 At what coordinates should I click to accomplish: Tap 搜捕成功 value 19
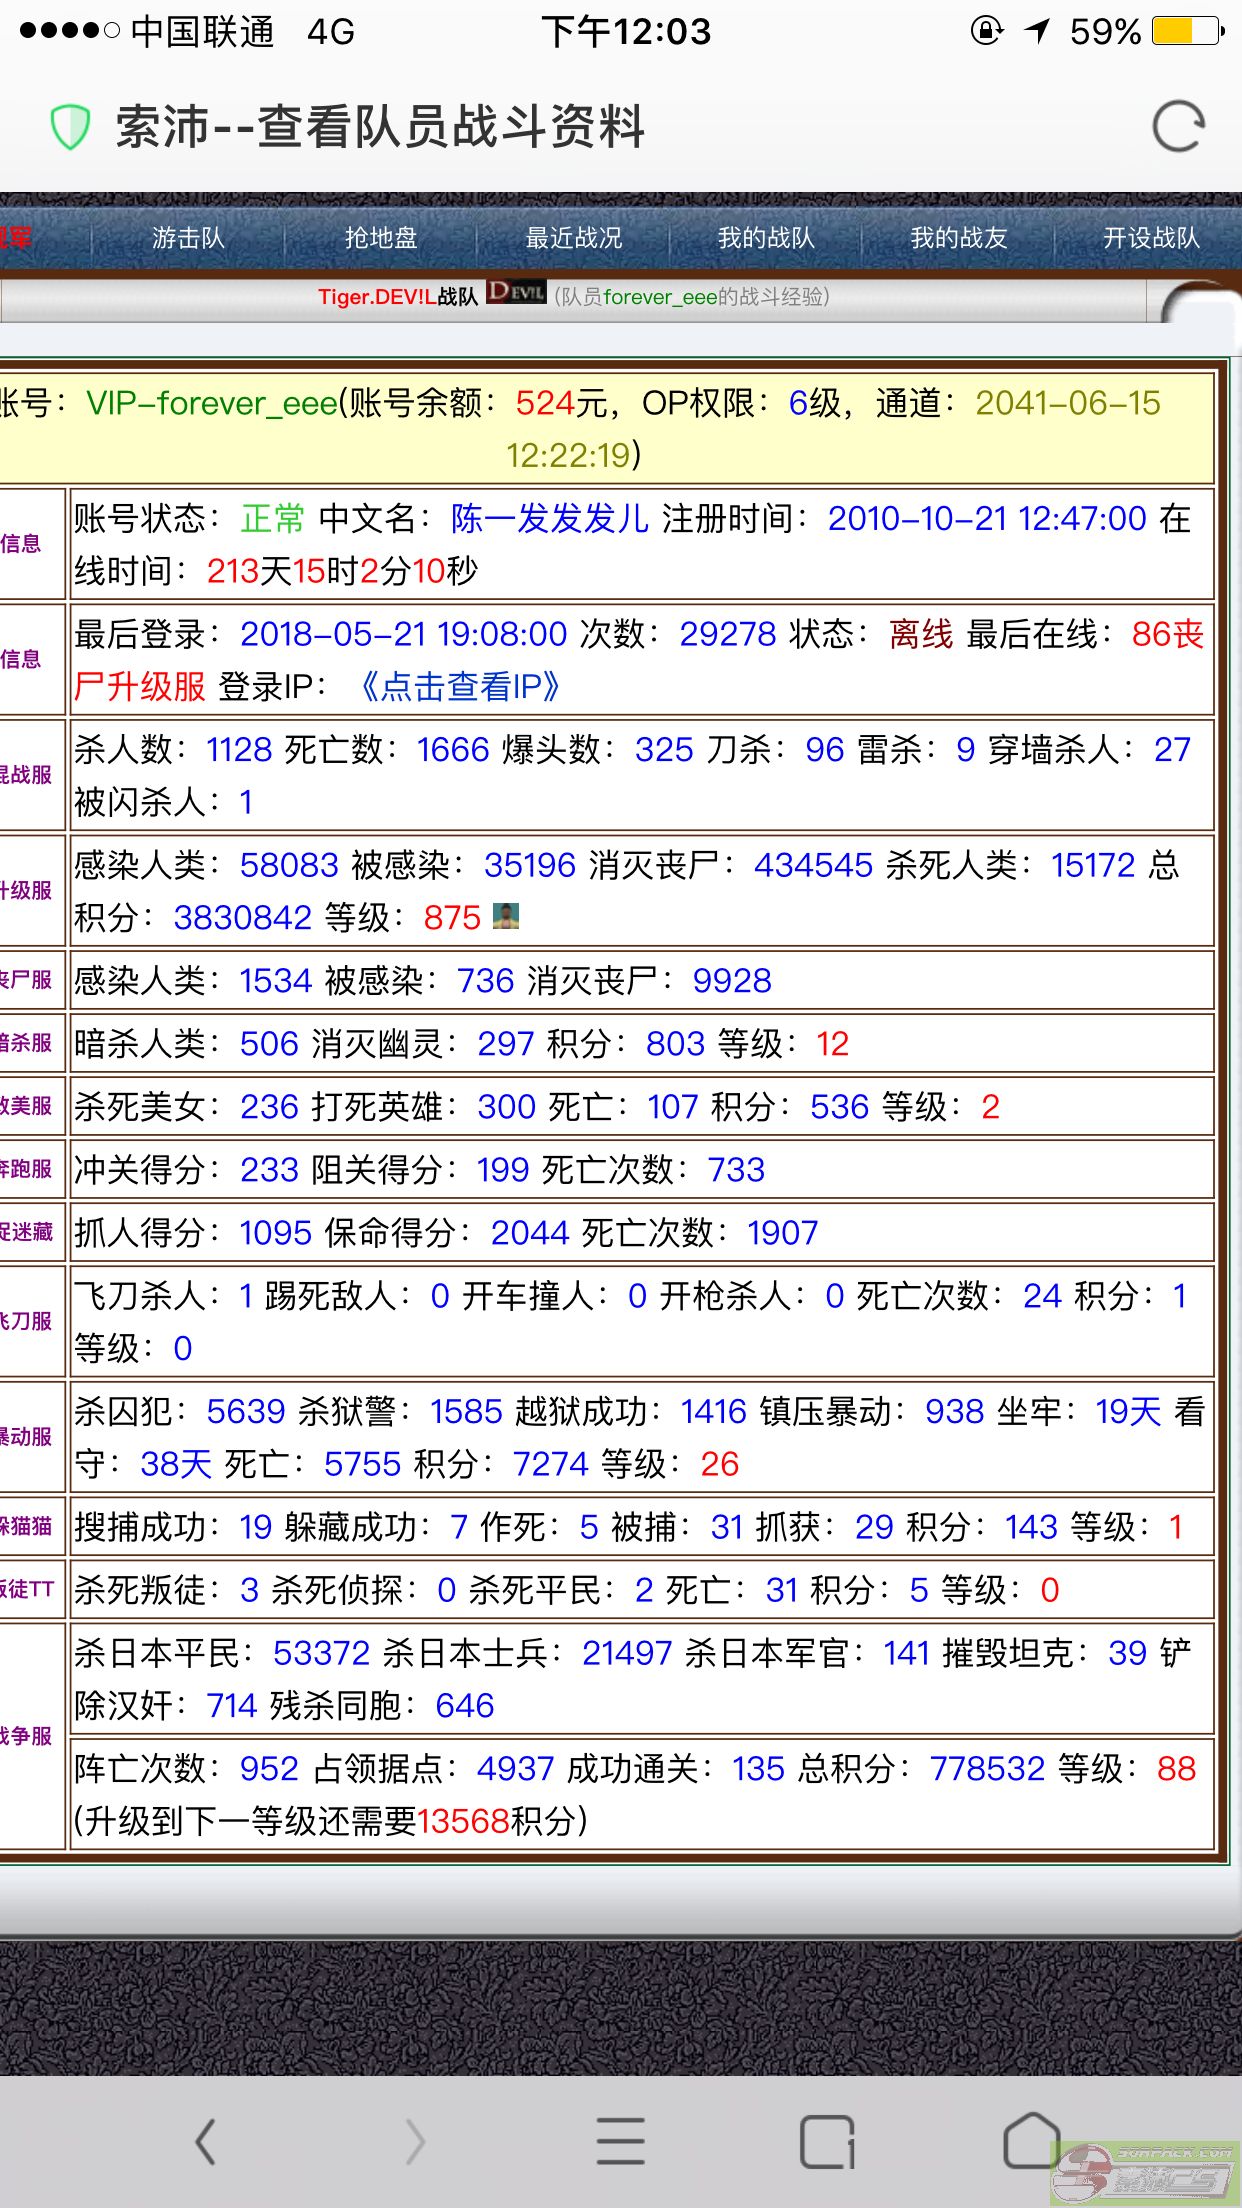[x=256, y=1526]
